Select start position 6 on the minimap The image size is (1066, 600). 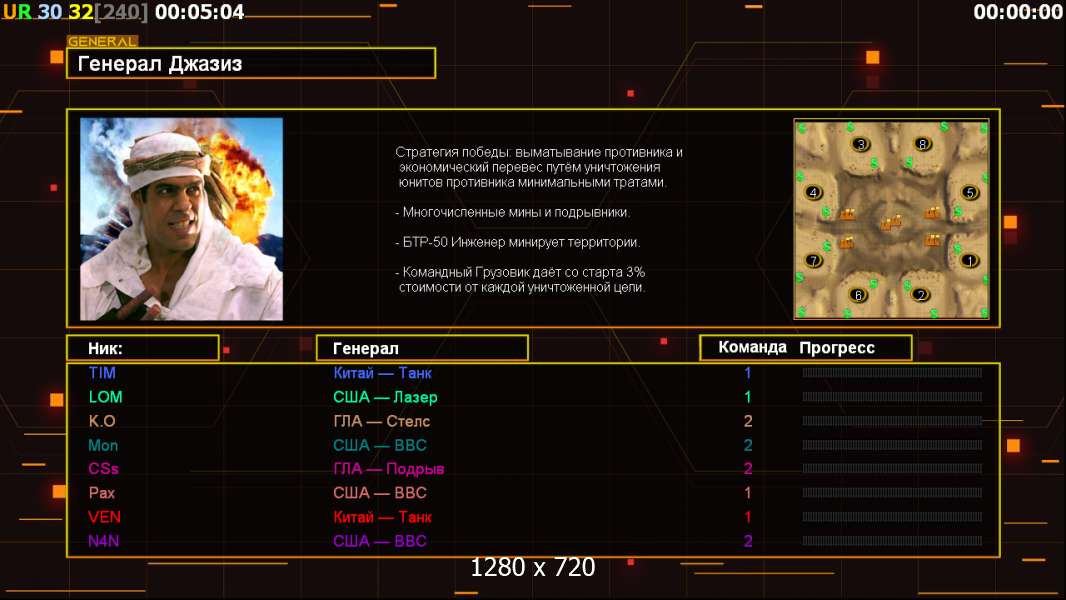point(858,295)
